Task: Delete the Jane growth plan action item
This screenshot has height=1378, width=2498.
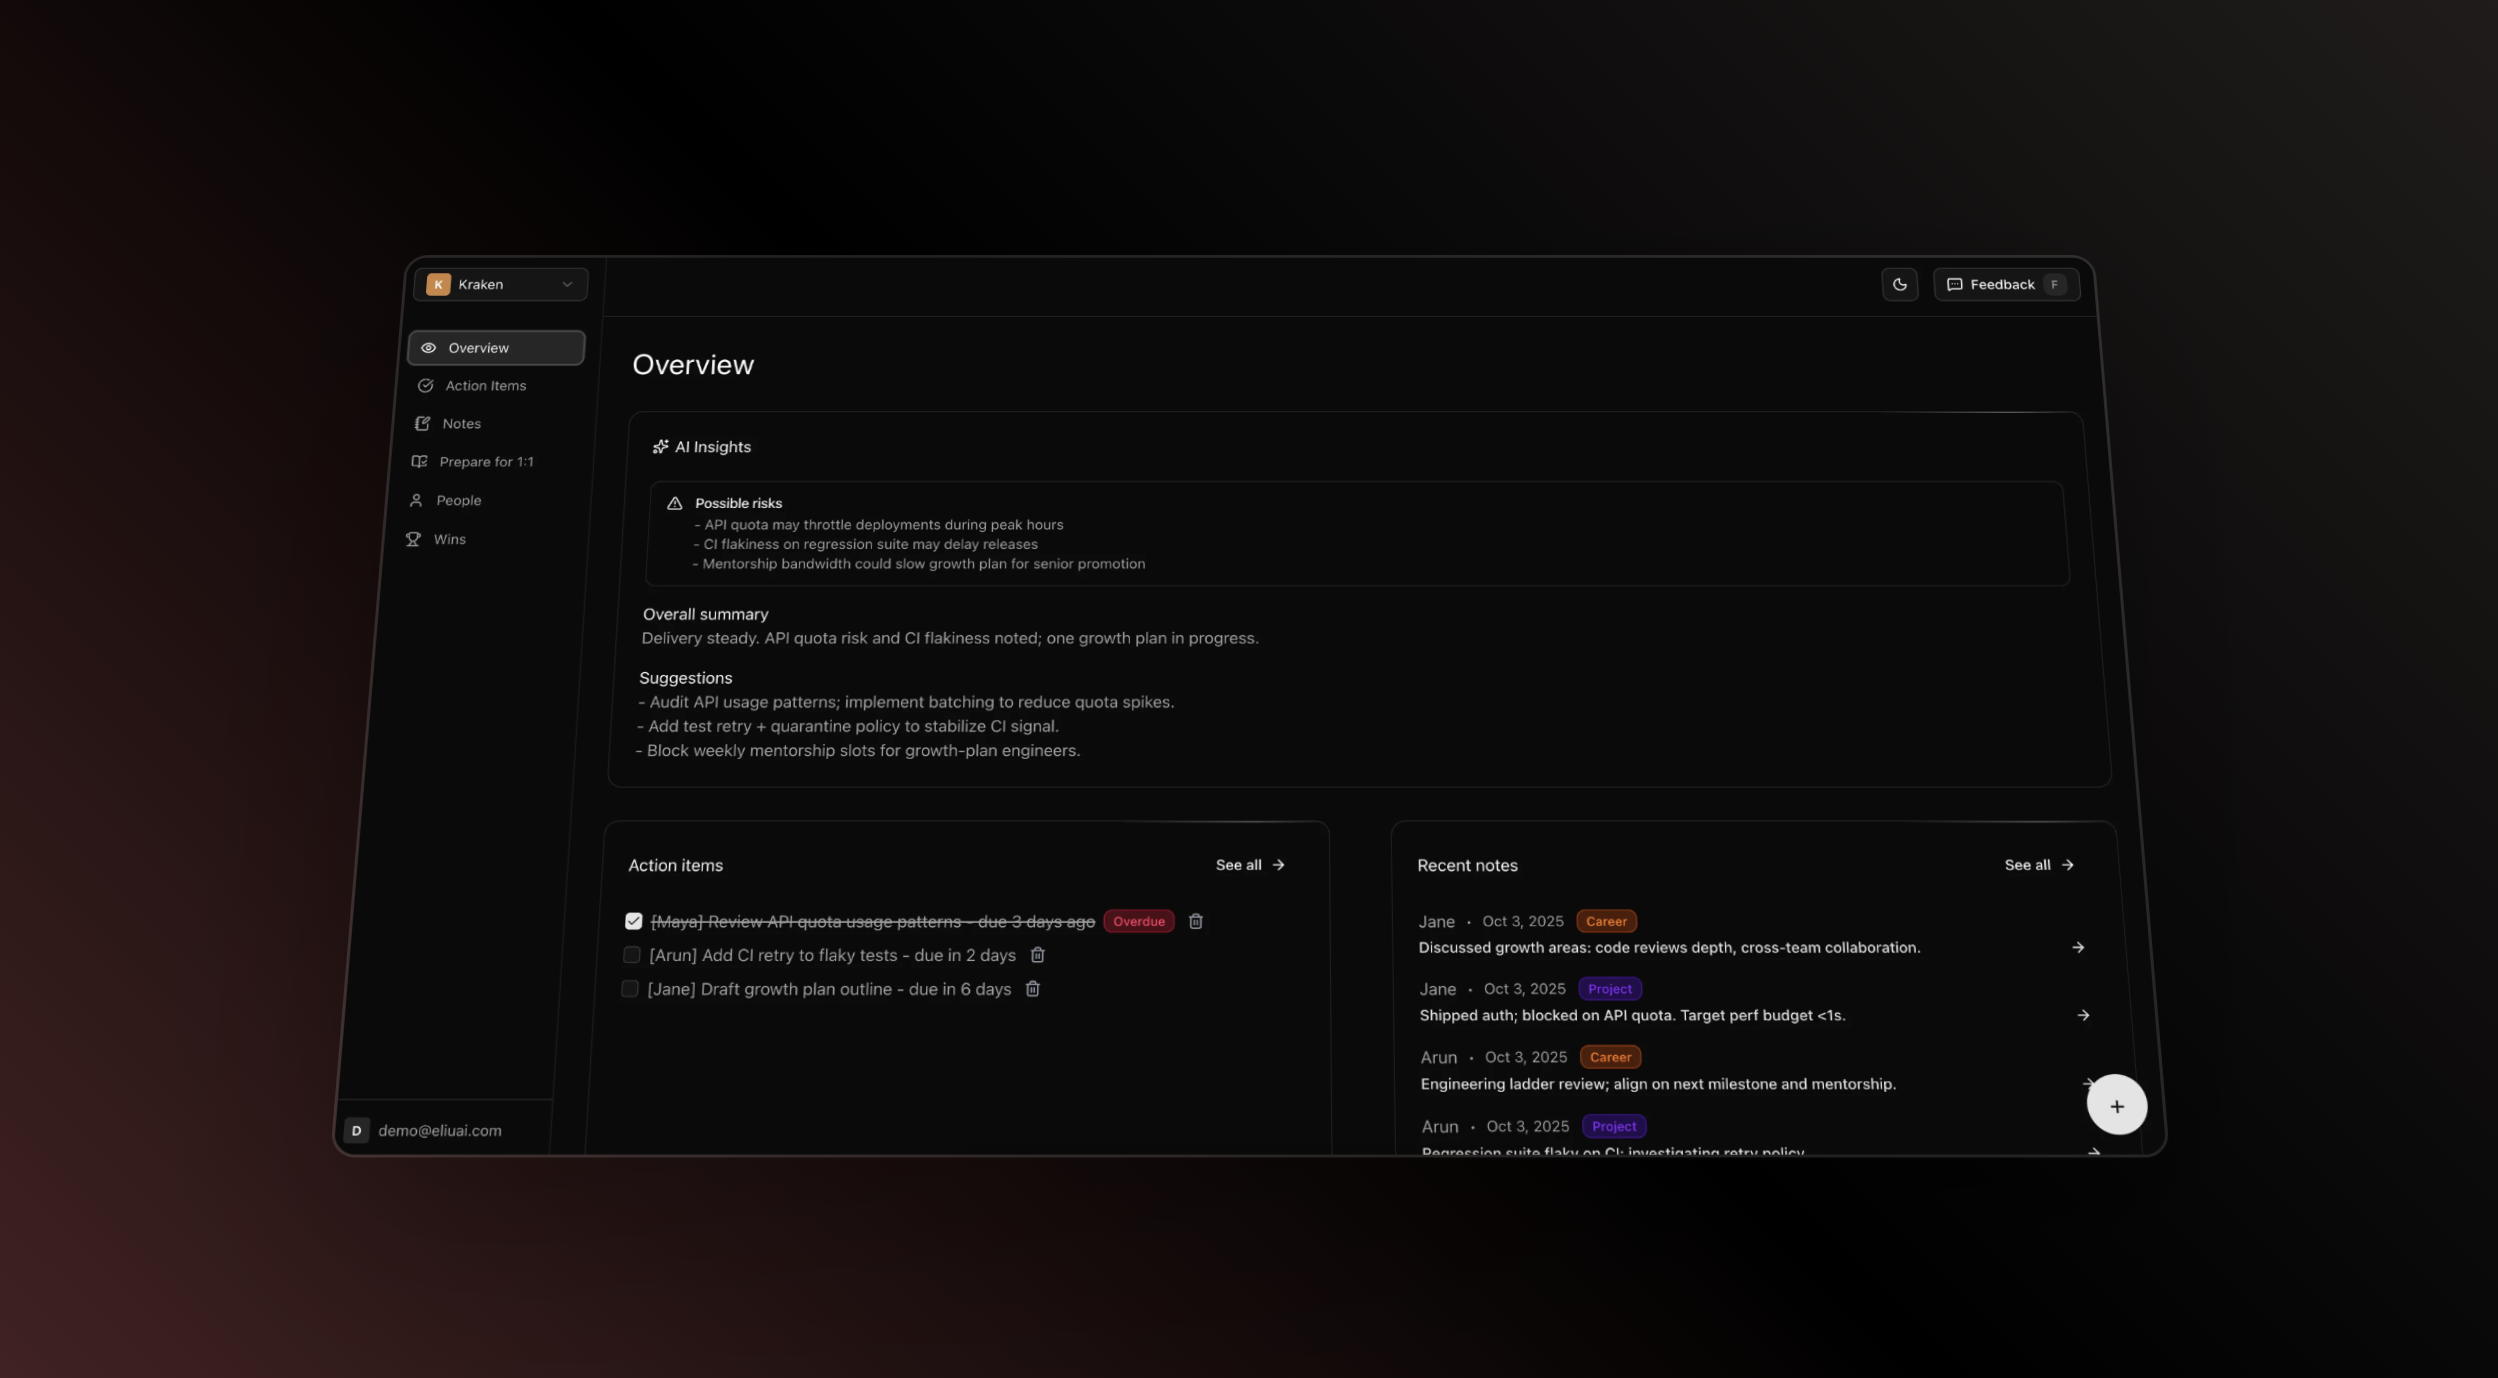Action: pos(1033,989)
